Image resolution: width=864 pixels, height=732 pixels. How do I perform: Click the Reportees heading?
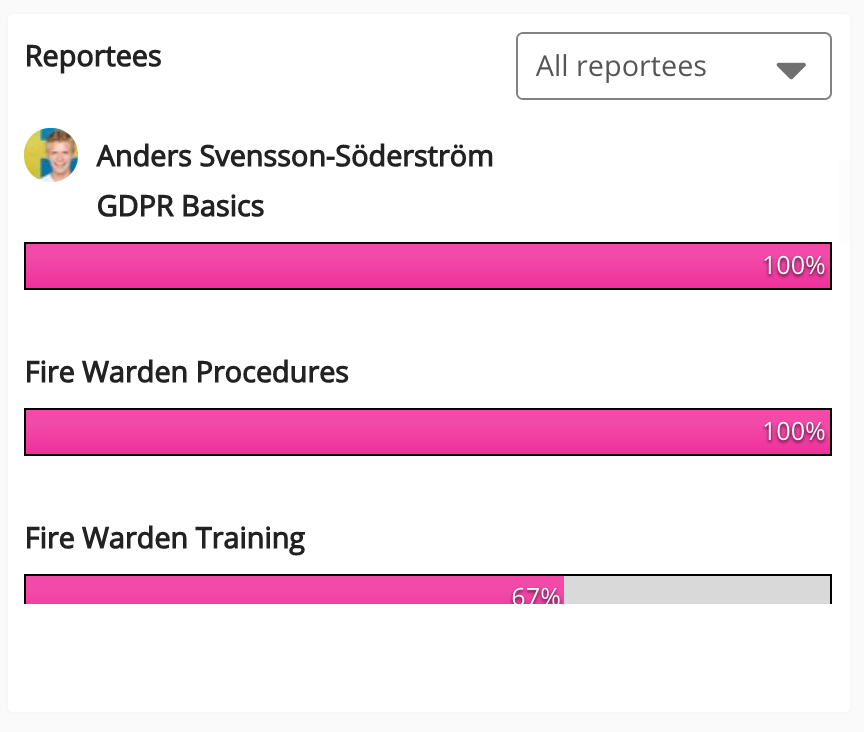coord(93,56)
